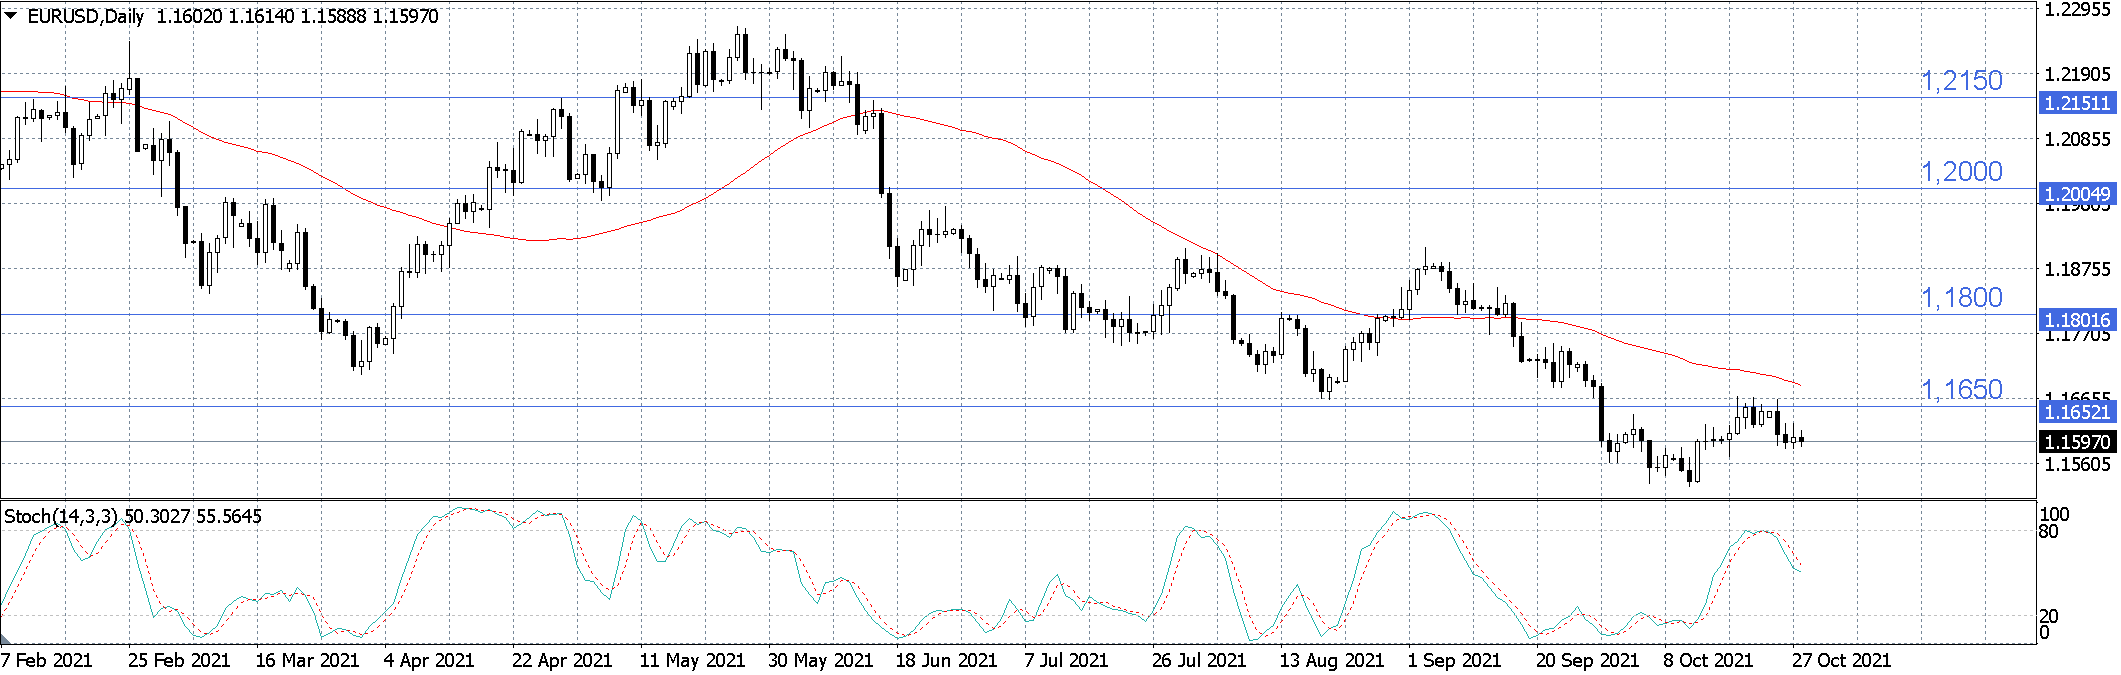
Task: Select the 27 Oct 2021 date label
Action: click(1841, 660)
